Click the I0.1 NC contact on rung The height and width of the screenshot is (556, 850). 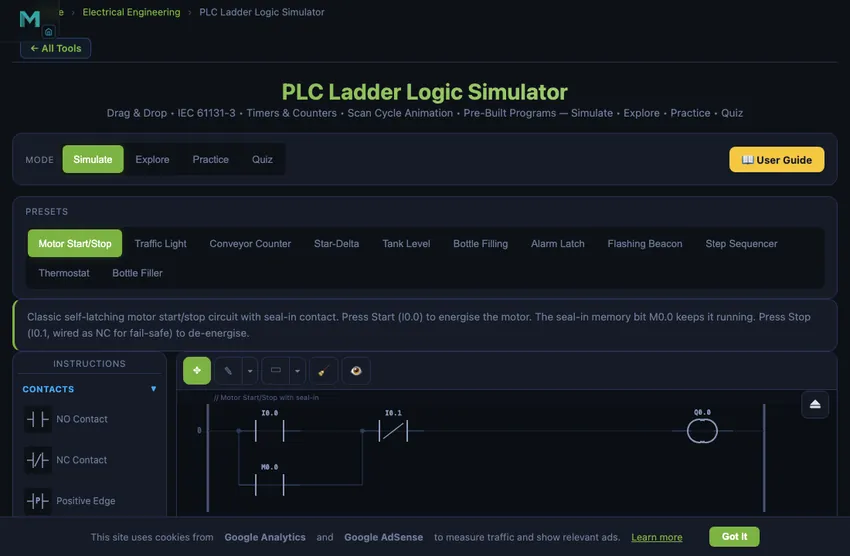(x=393, y=431)
